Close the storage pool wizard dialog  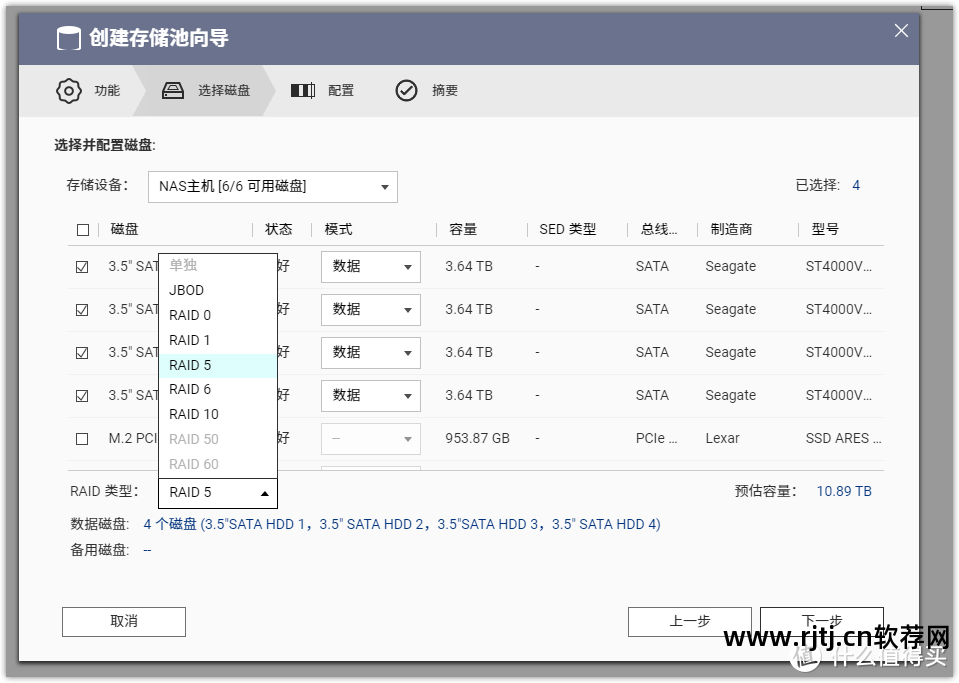tap(901, 31)
